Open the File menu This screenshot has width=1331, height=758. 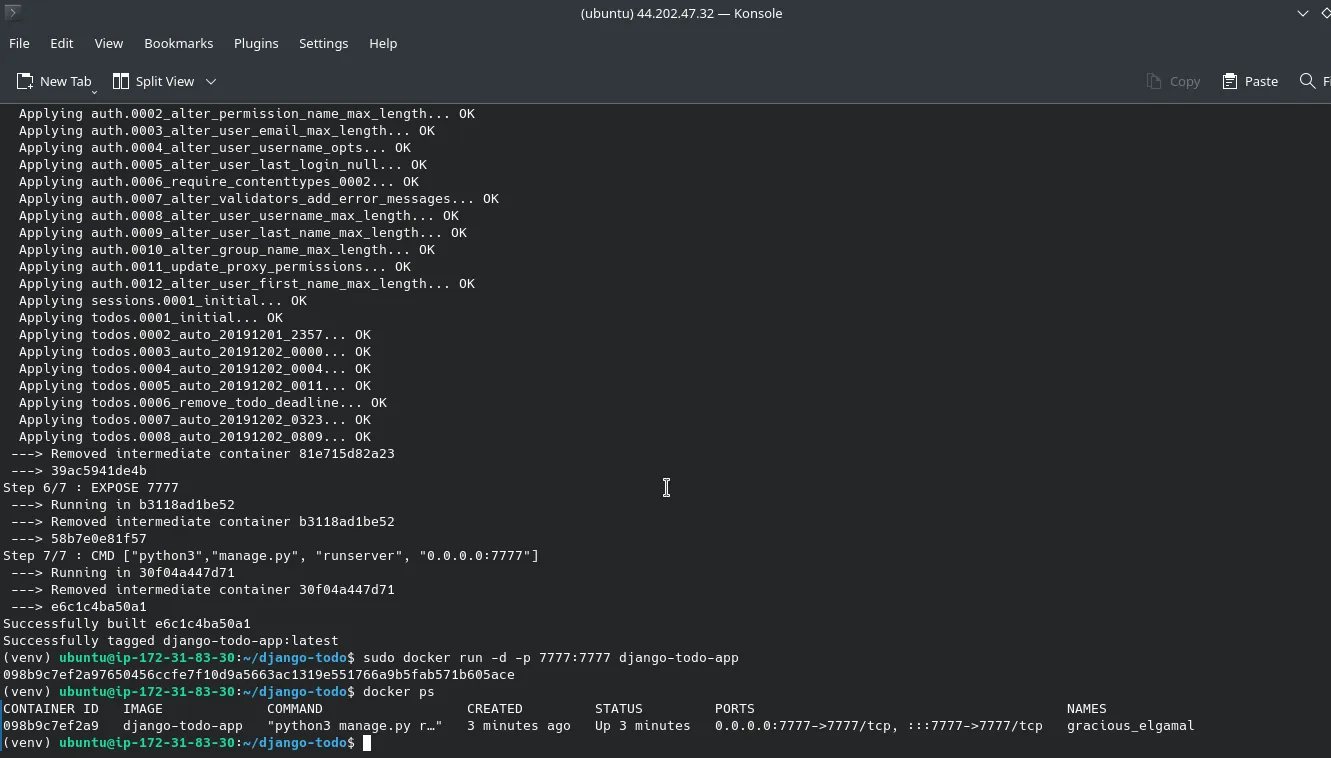click(19, 43)
